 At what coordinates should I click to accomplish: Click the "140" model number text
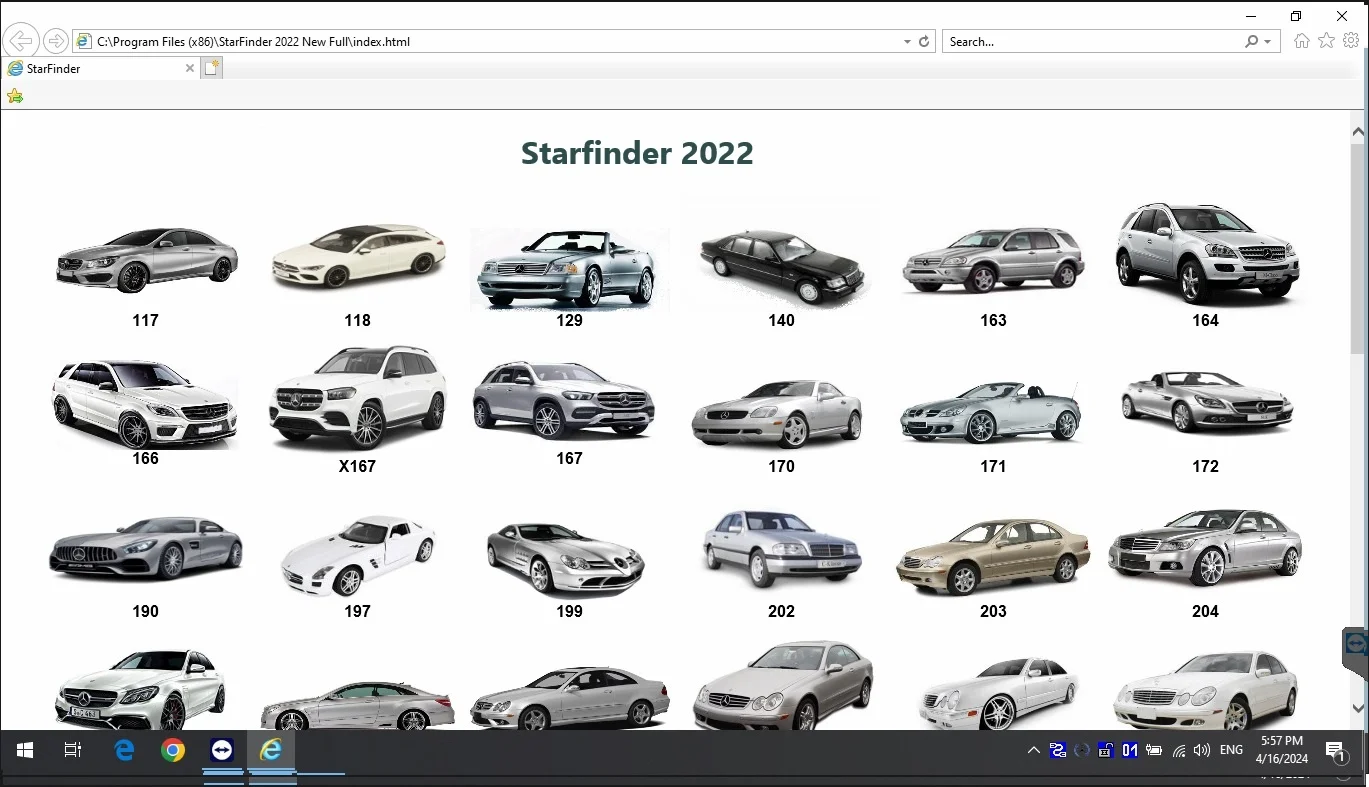point(781,320)
